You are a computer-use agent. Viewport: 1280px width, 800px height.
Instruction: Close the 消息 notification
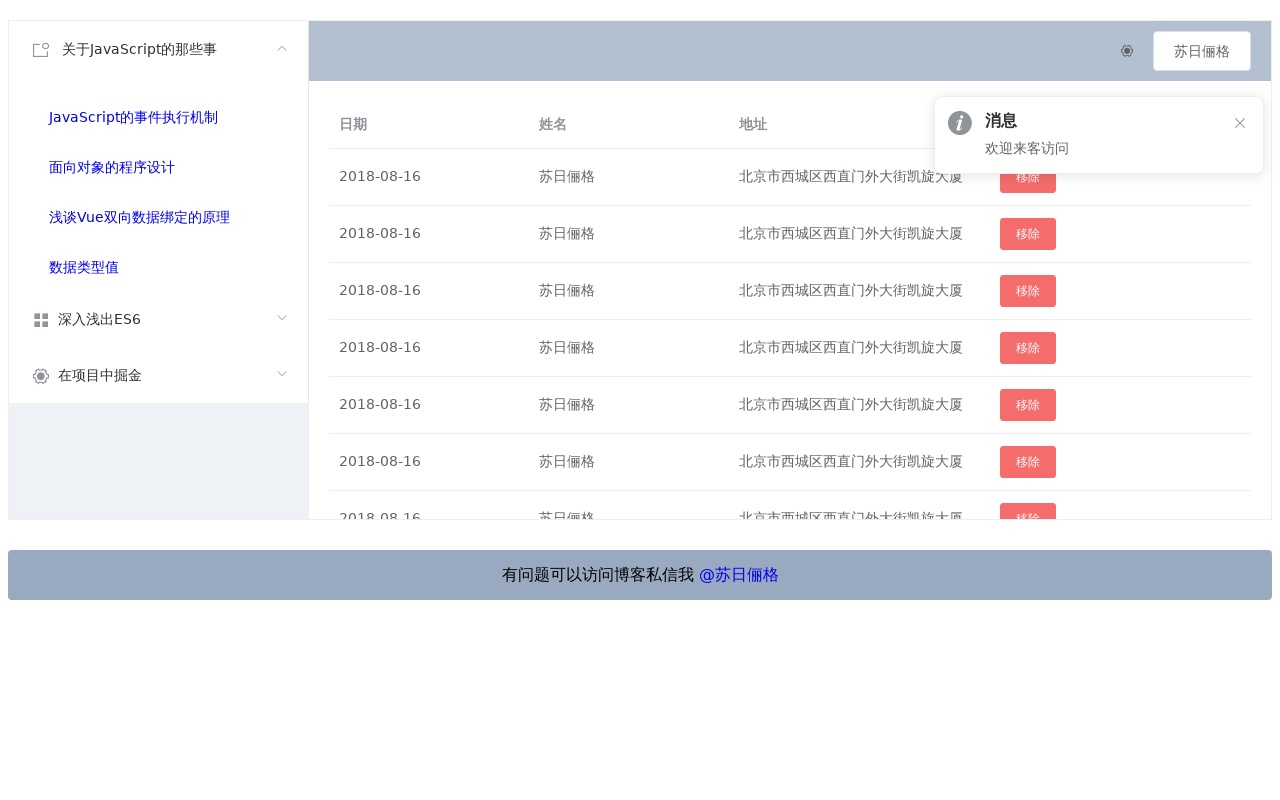click(x=1240, y=123)
